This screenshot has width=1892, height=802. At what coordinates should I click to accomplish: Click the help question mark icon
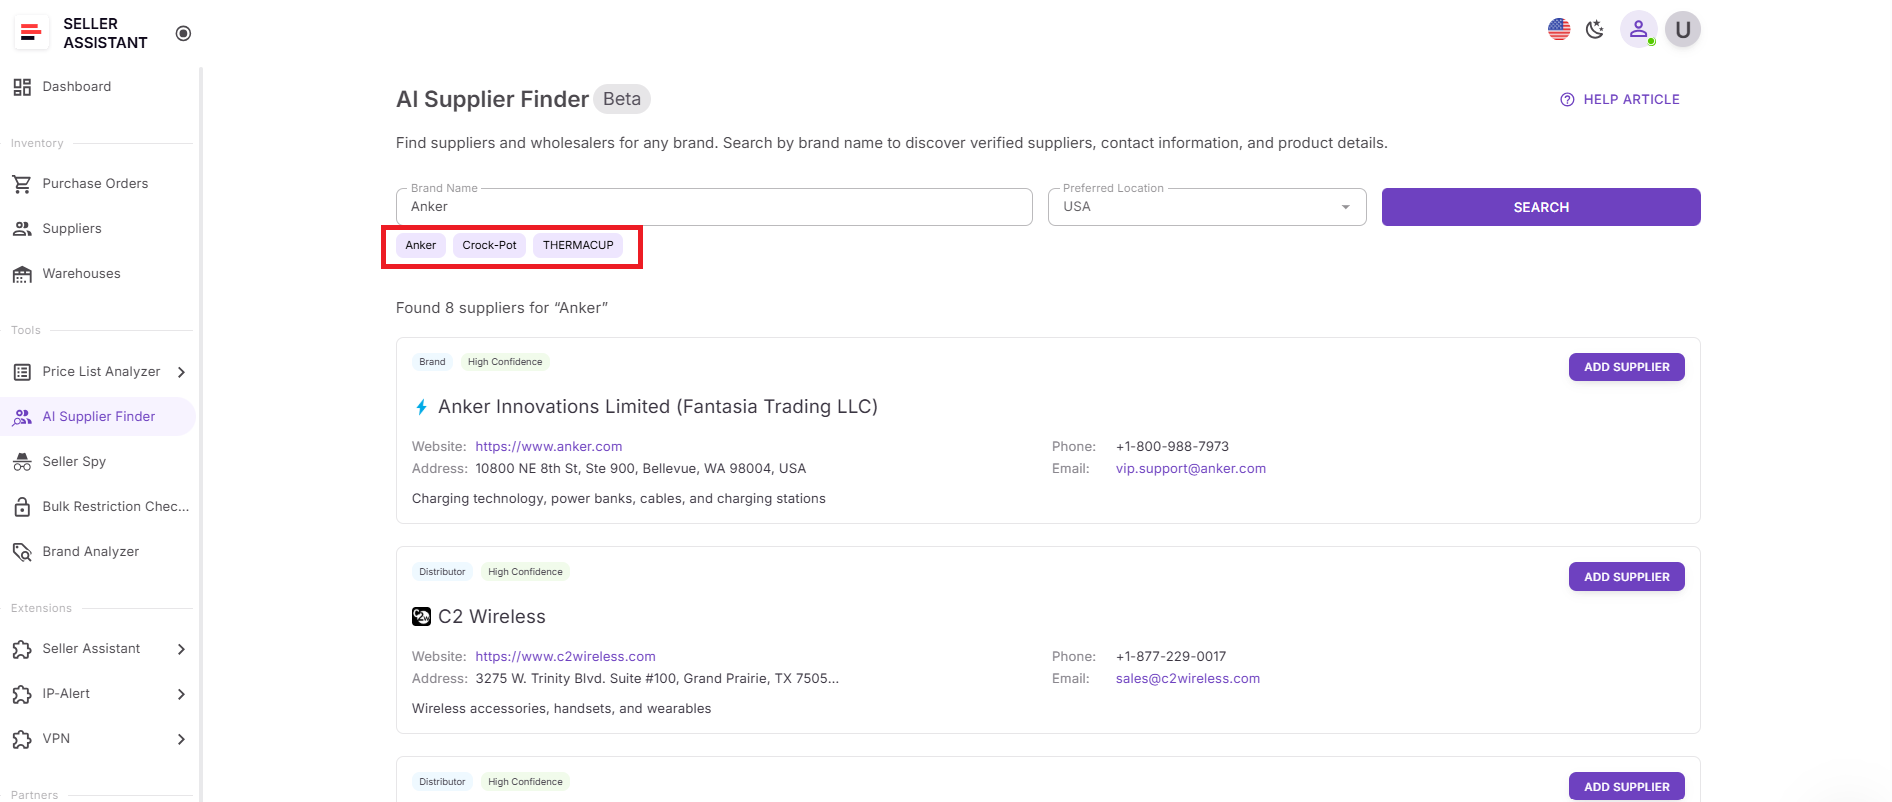click(1567, 100)
